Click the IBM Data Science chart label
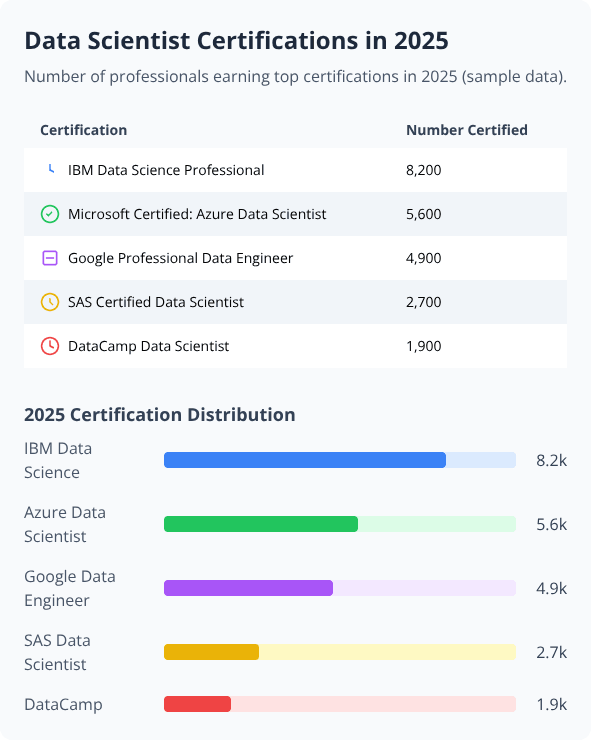Image resolution: width=591 pixels, height=740 pixels. click(58, 460)
